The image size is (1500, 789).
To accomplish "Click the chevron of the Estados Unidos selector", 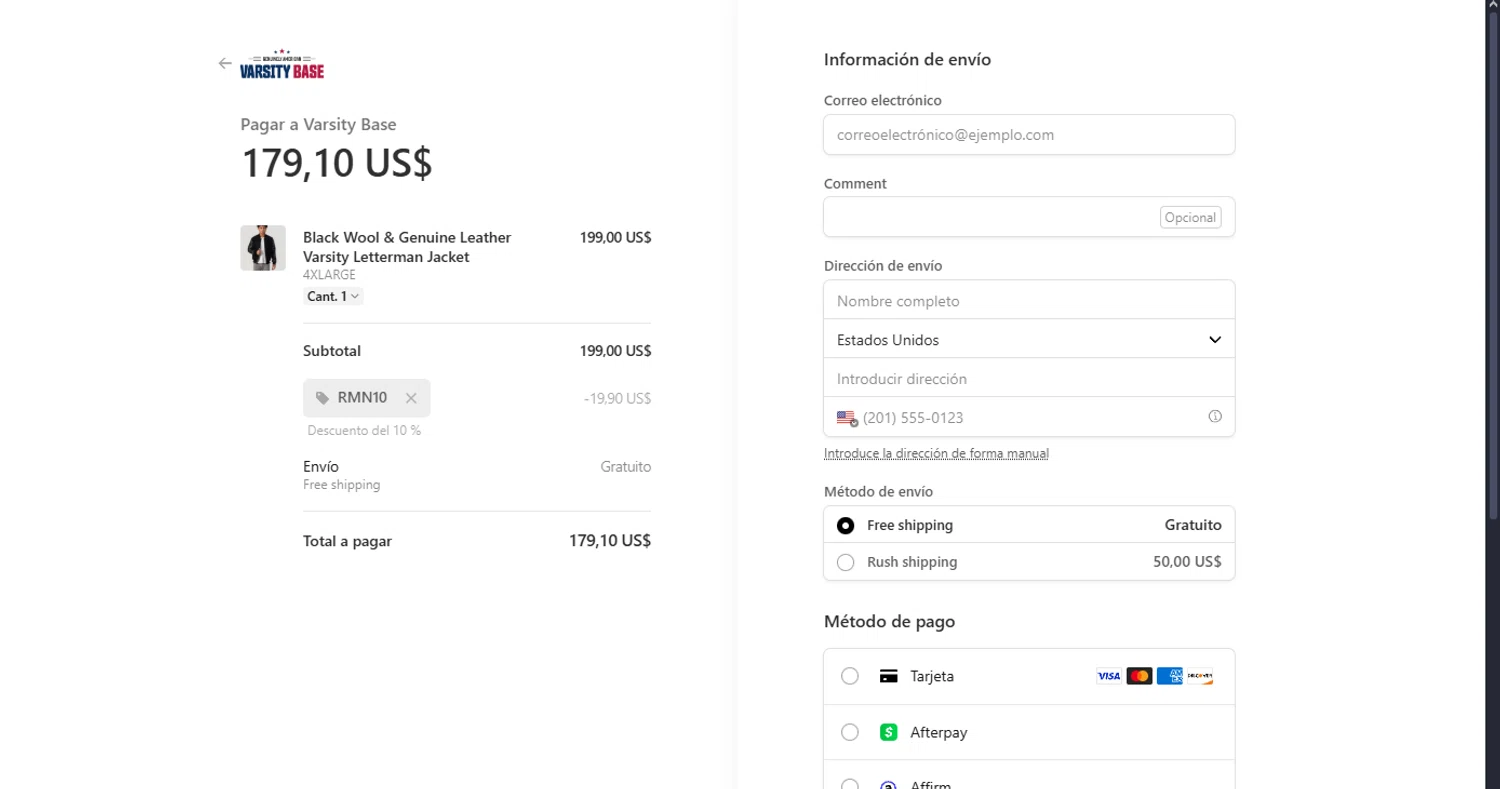I will [x=1215, y=340].
